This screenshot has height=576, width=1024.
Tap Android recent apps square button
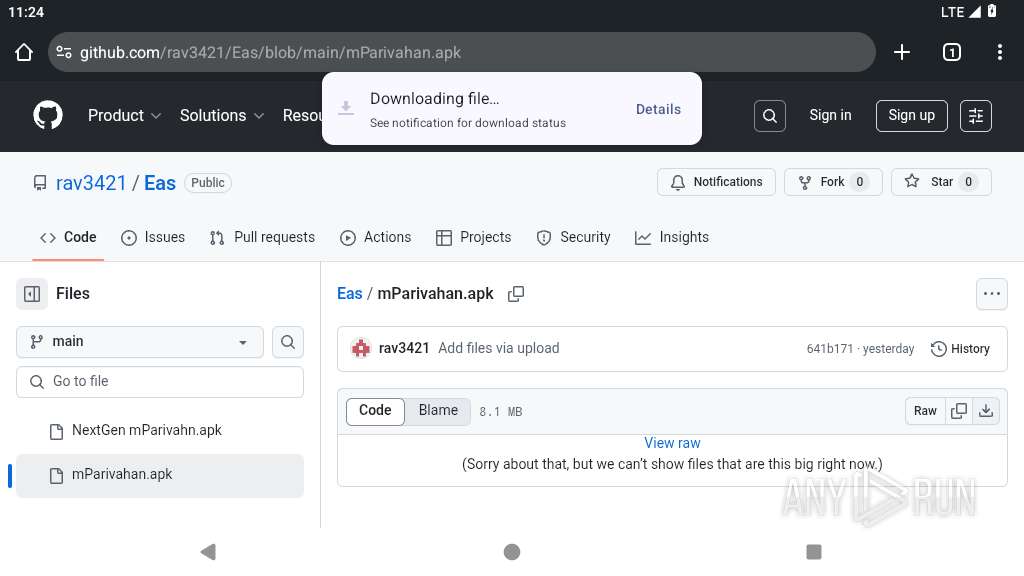(814, 552)
